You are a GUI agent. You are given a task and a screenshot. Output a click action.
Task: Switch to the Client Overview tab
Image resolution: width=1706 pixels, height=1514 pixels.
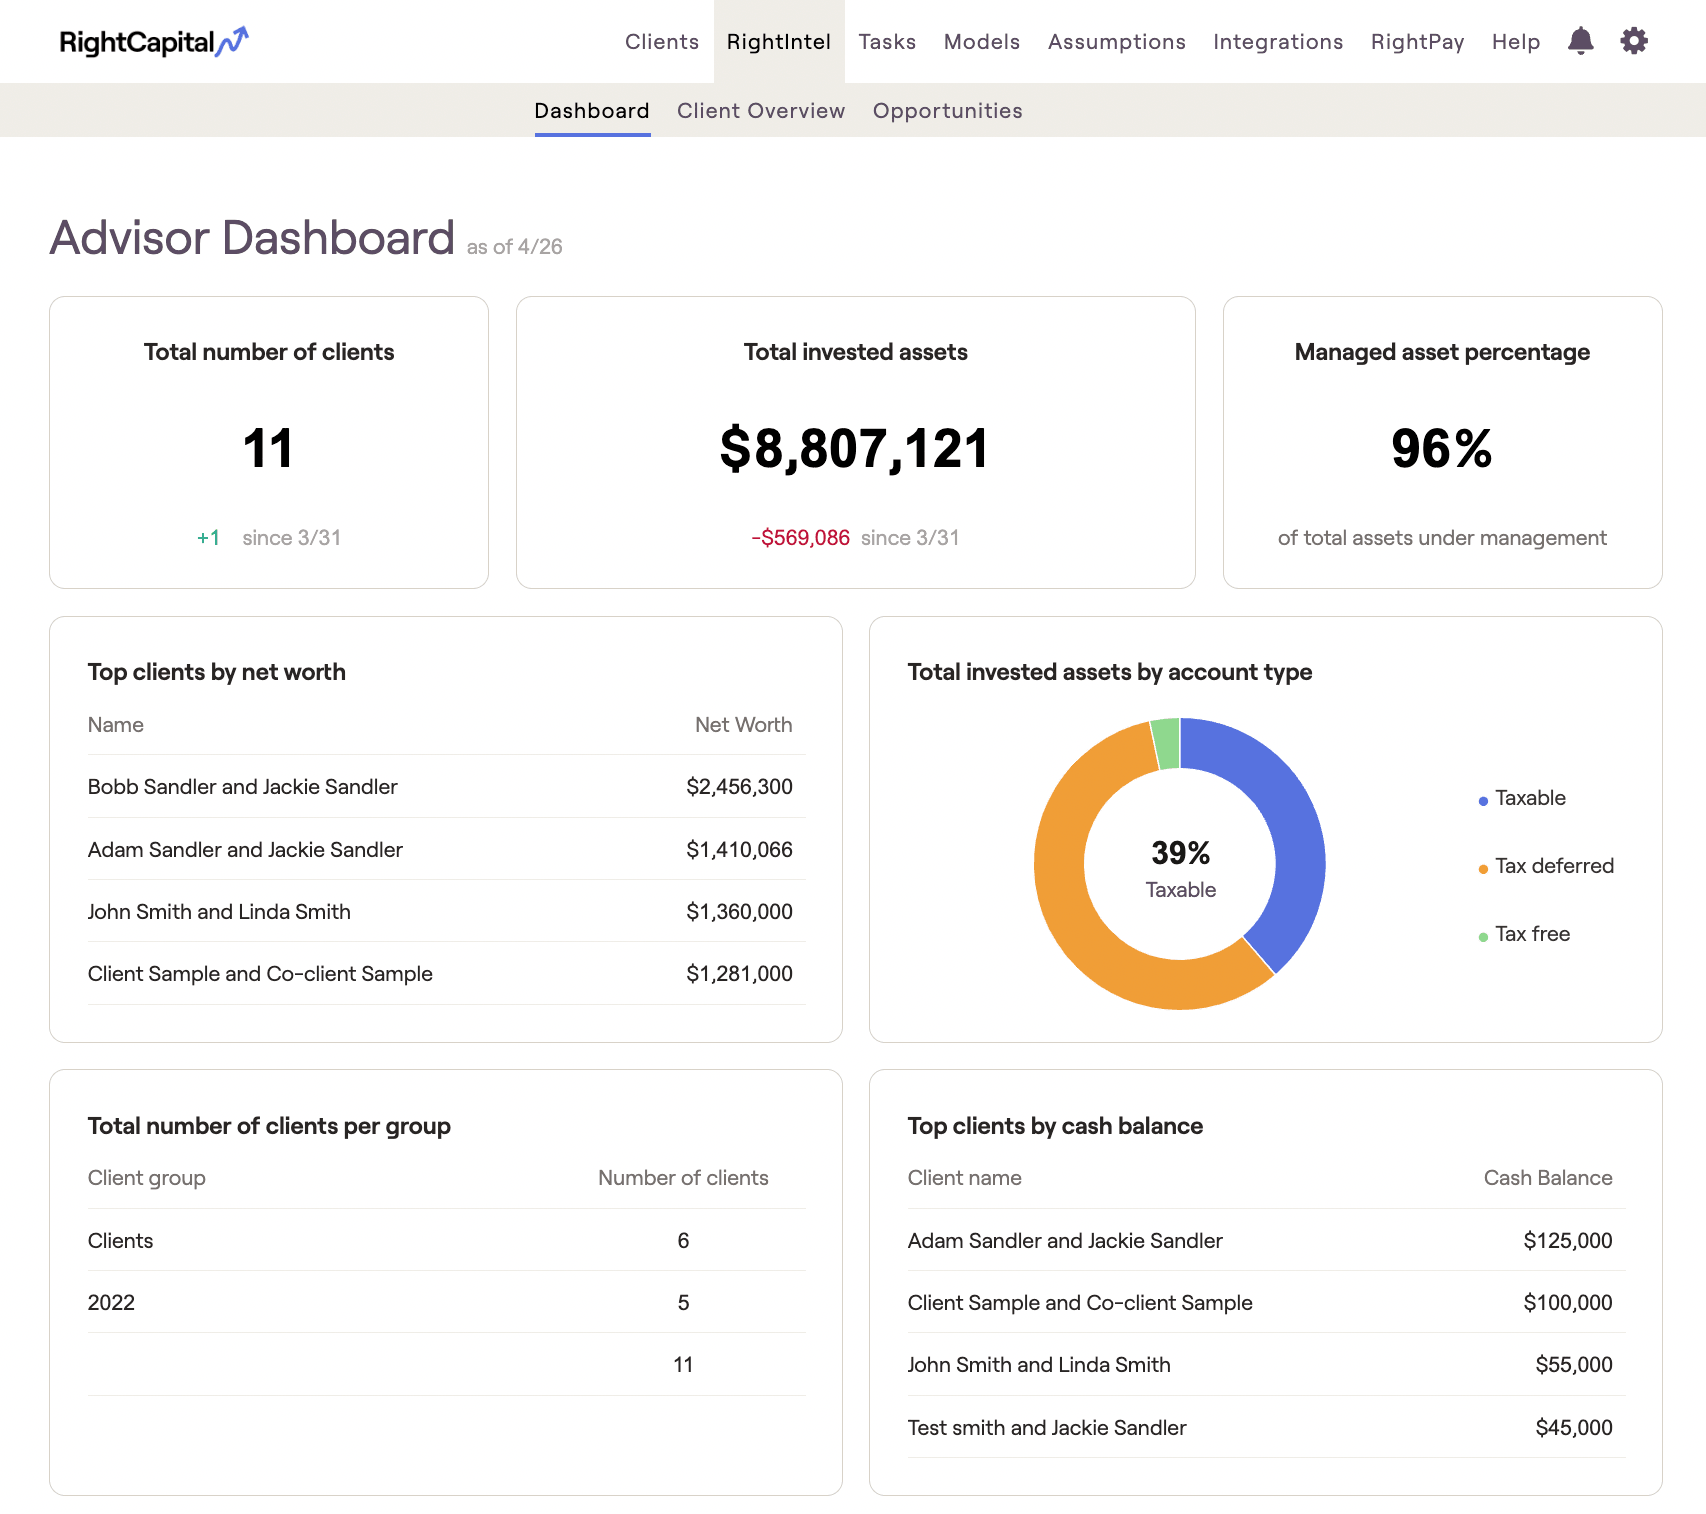click(x=760, y=110)
